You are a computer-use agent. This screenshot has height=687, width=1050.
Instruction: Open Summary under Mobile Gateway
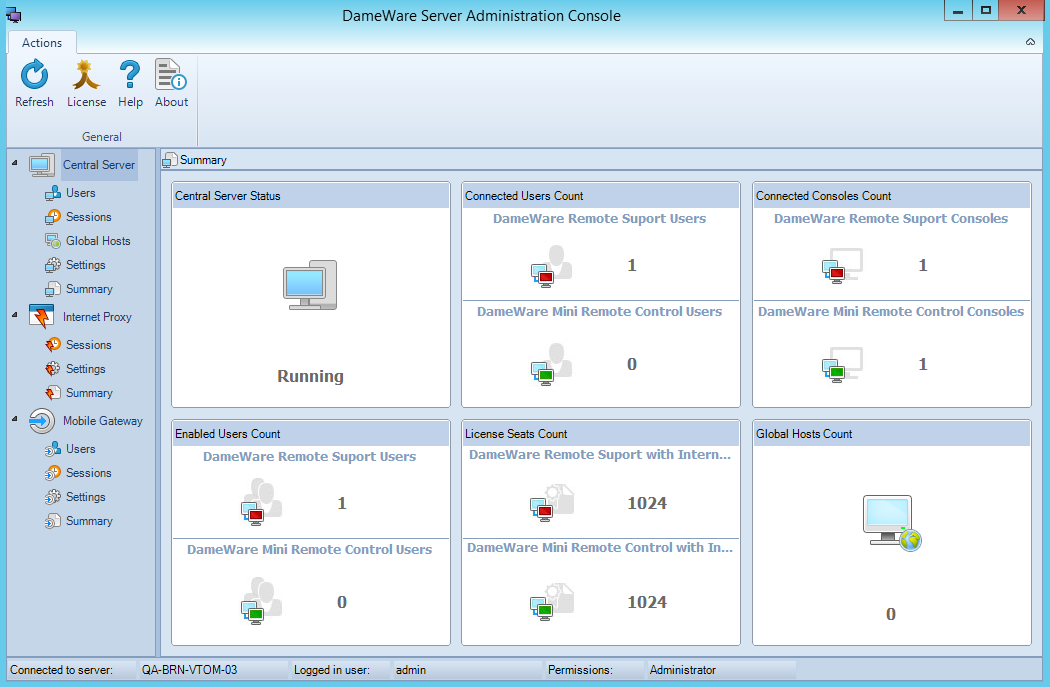pyautogui.click(x=89, y=521)
